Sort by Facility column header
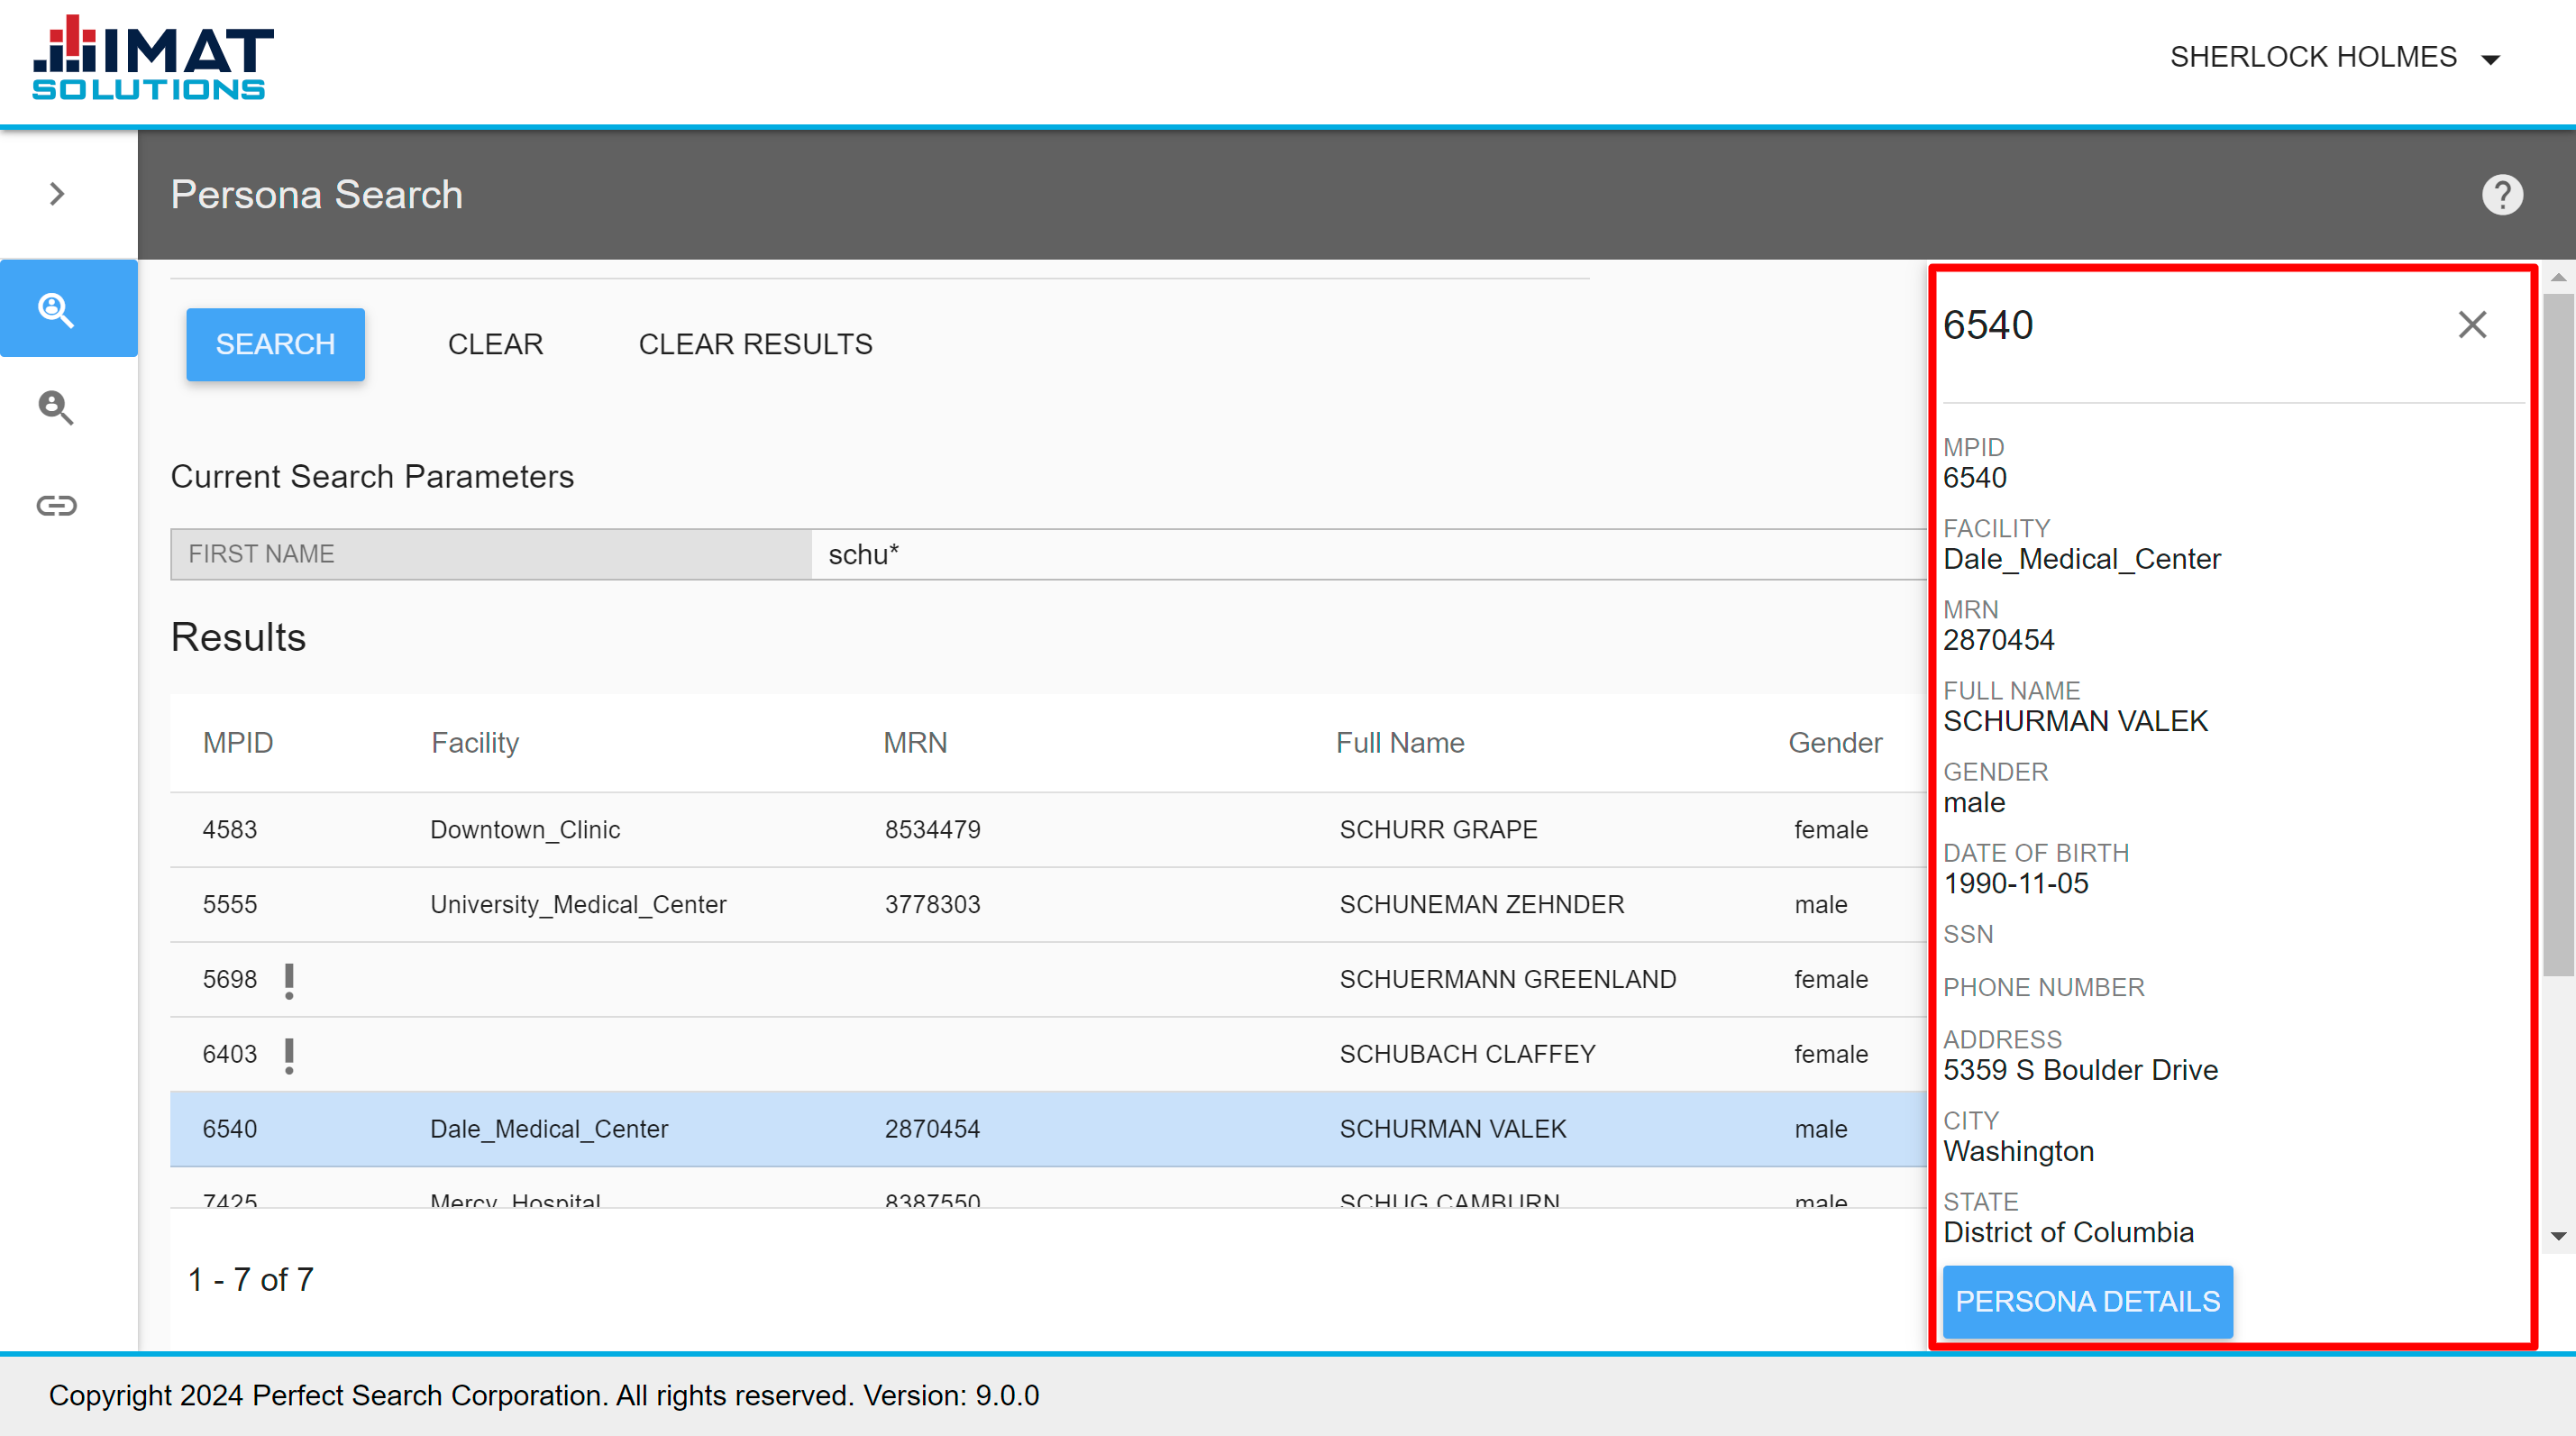2576x1436 pixels. 475,743
